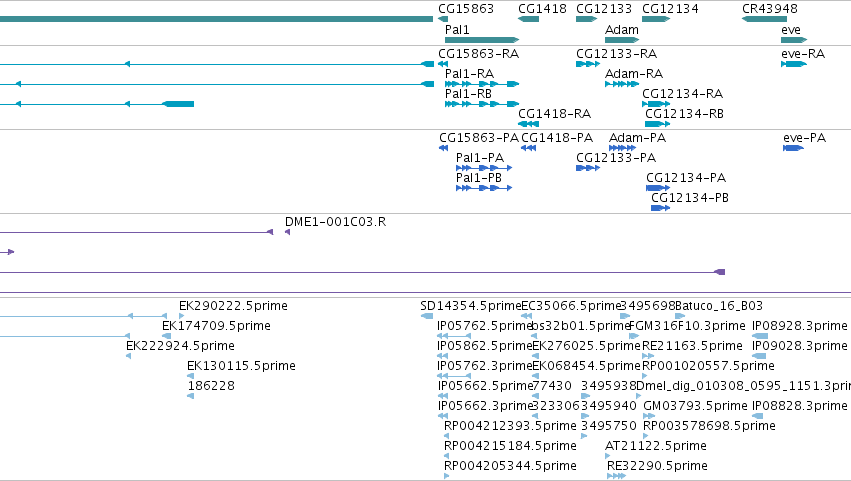The width and height of the screenshot is (851, 481).
Task: Click the GM03793.5prime EST label
Action: point(695,406)
